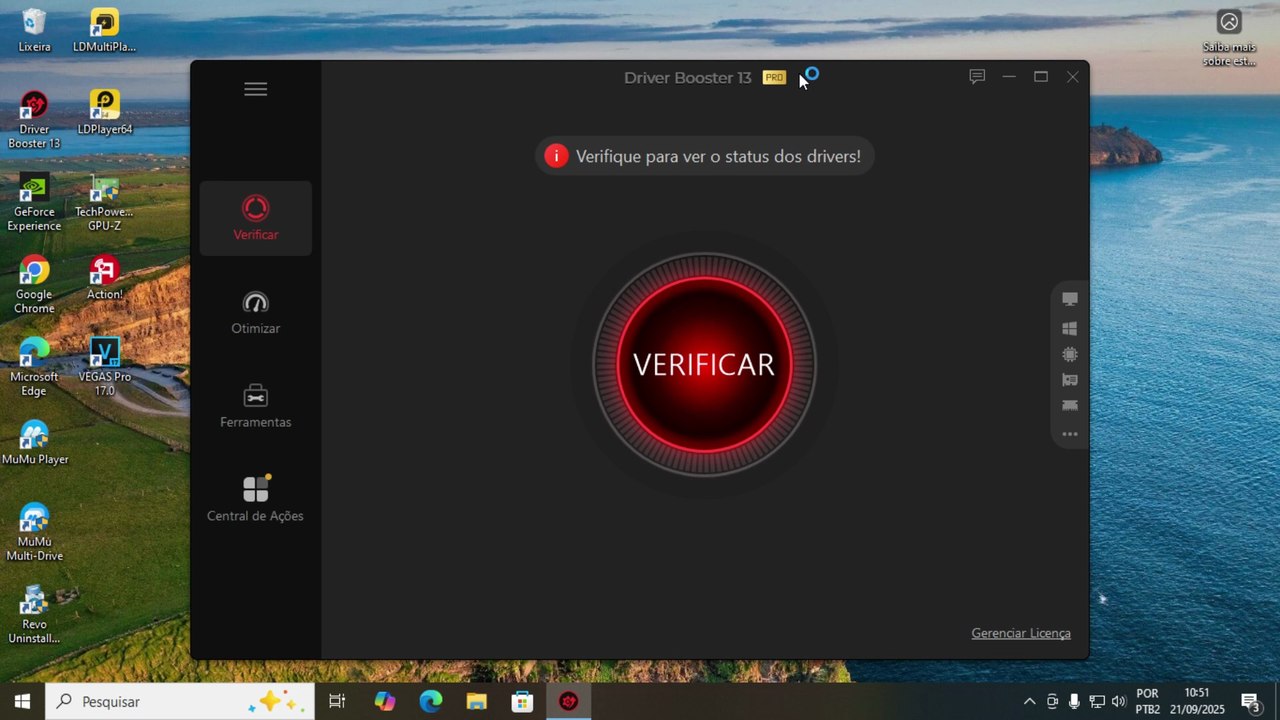The height and width of the screenshot is (720, 1280).
Task: Select the Verificar sidebar tab
Action: pos(256,218)
